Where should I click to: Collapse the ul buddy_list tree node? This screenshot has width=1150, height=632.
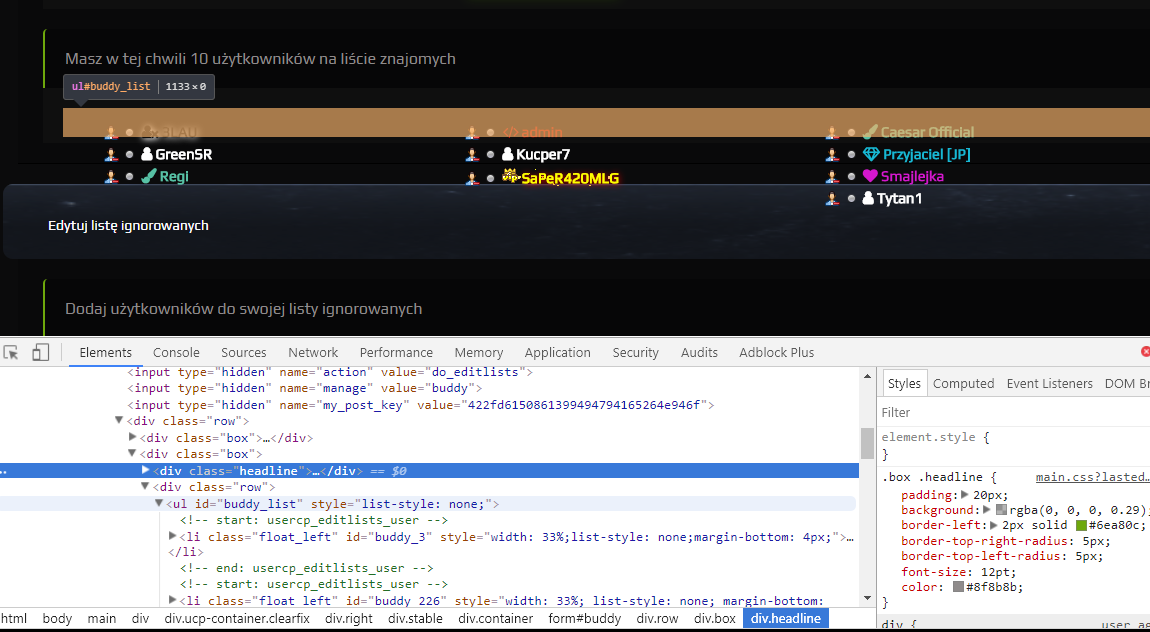[158, 504]
